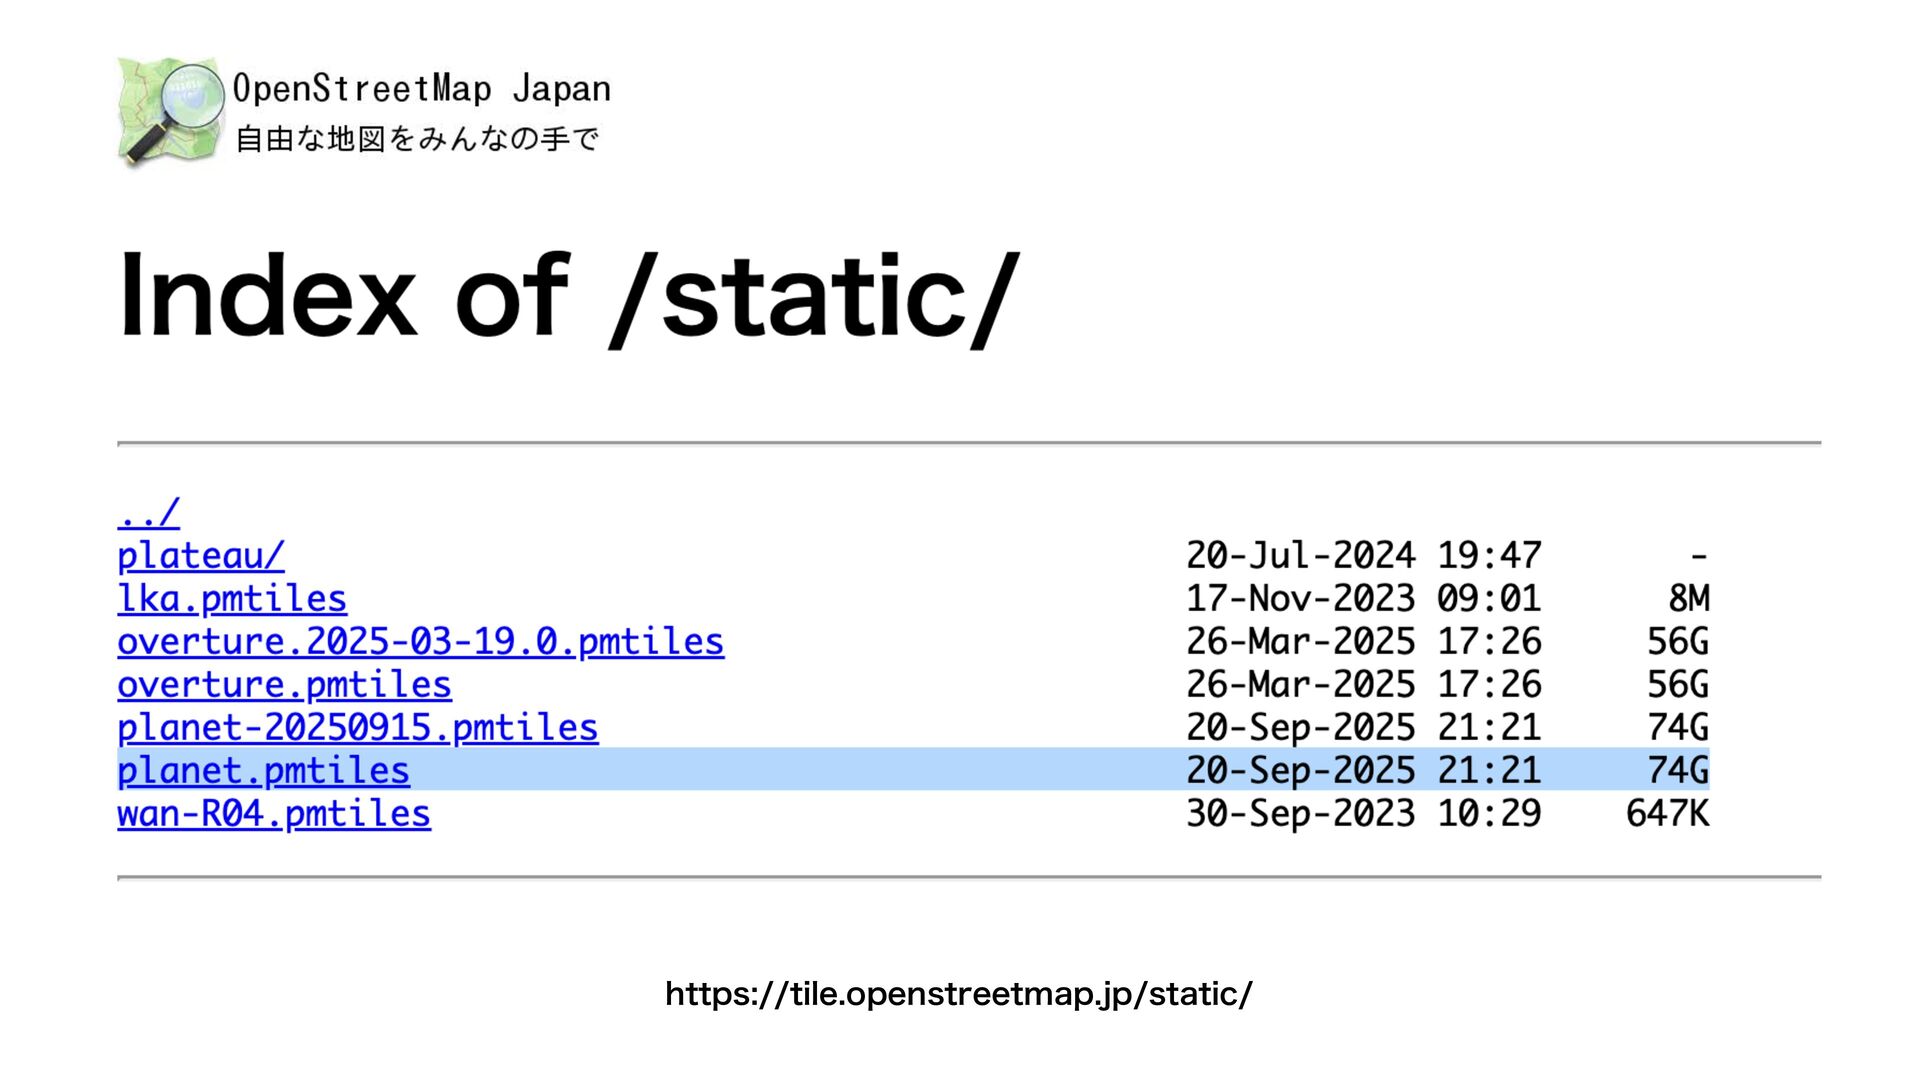Click the Index of /static/ heading
Image resolution: width=1920 pixels, height=1080 pixels.
click(567, 297)
